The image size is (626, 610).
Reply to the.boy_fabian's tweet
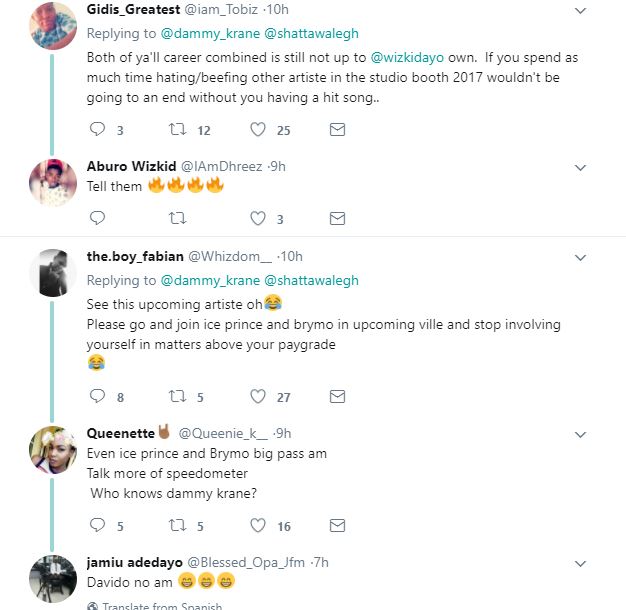coord(97,396)
